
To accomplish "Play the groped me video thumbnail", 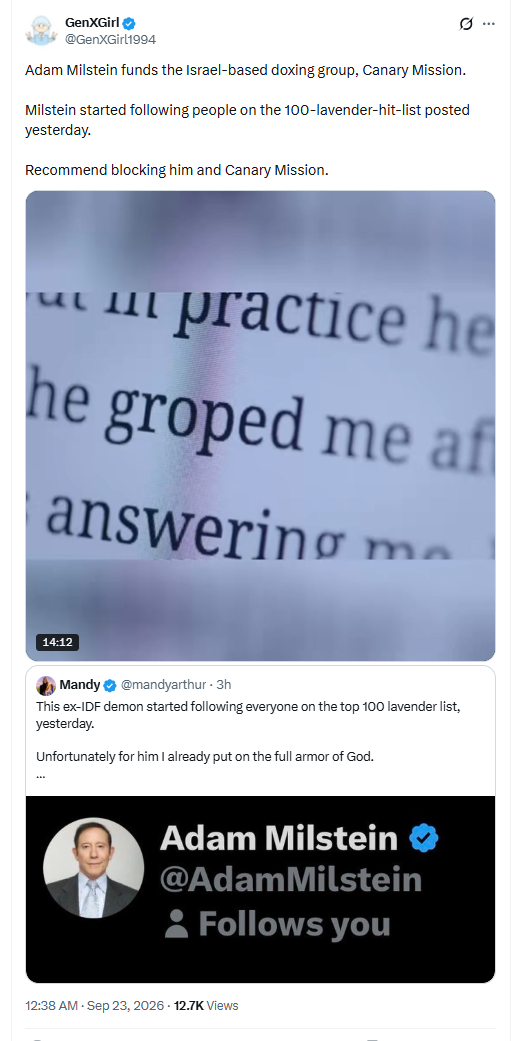I will [x=260, y=426].
